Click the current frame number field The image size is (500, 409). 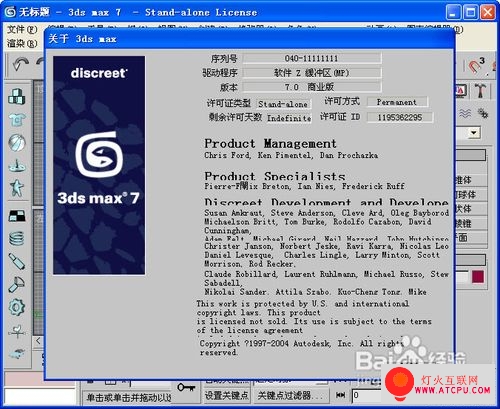(367, 395)
